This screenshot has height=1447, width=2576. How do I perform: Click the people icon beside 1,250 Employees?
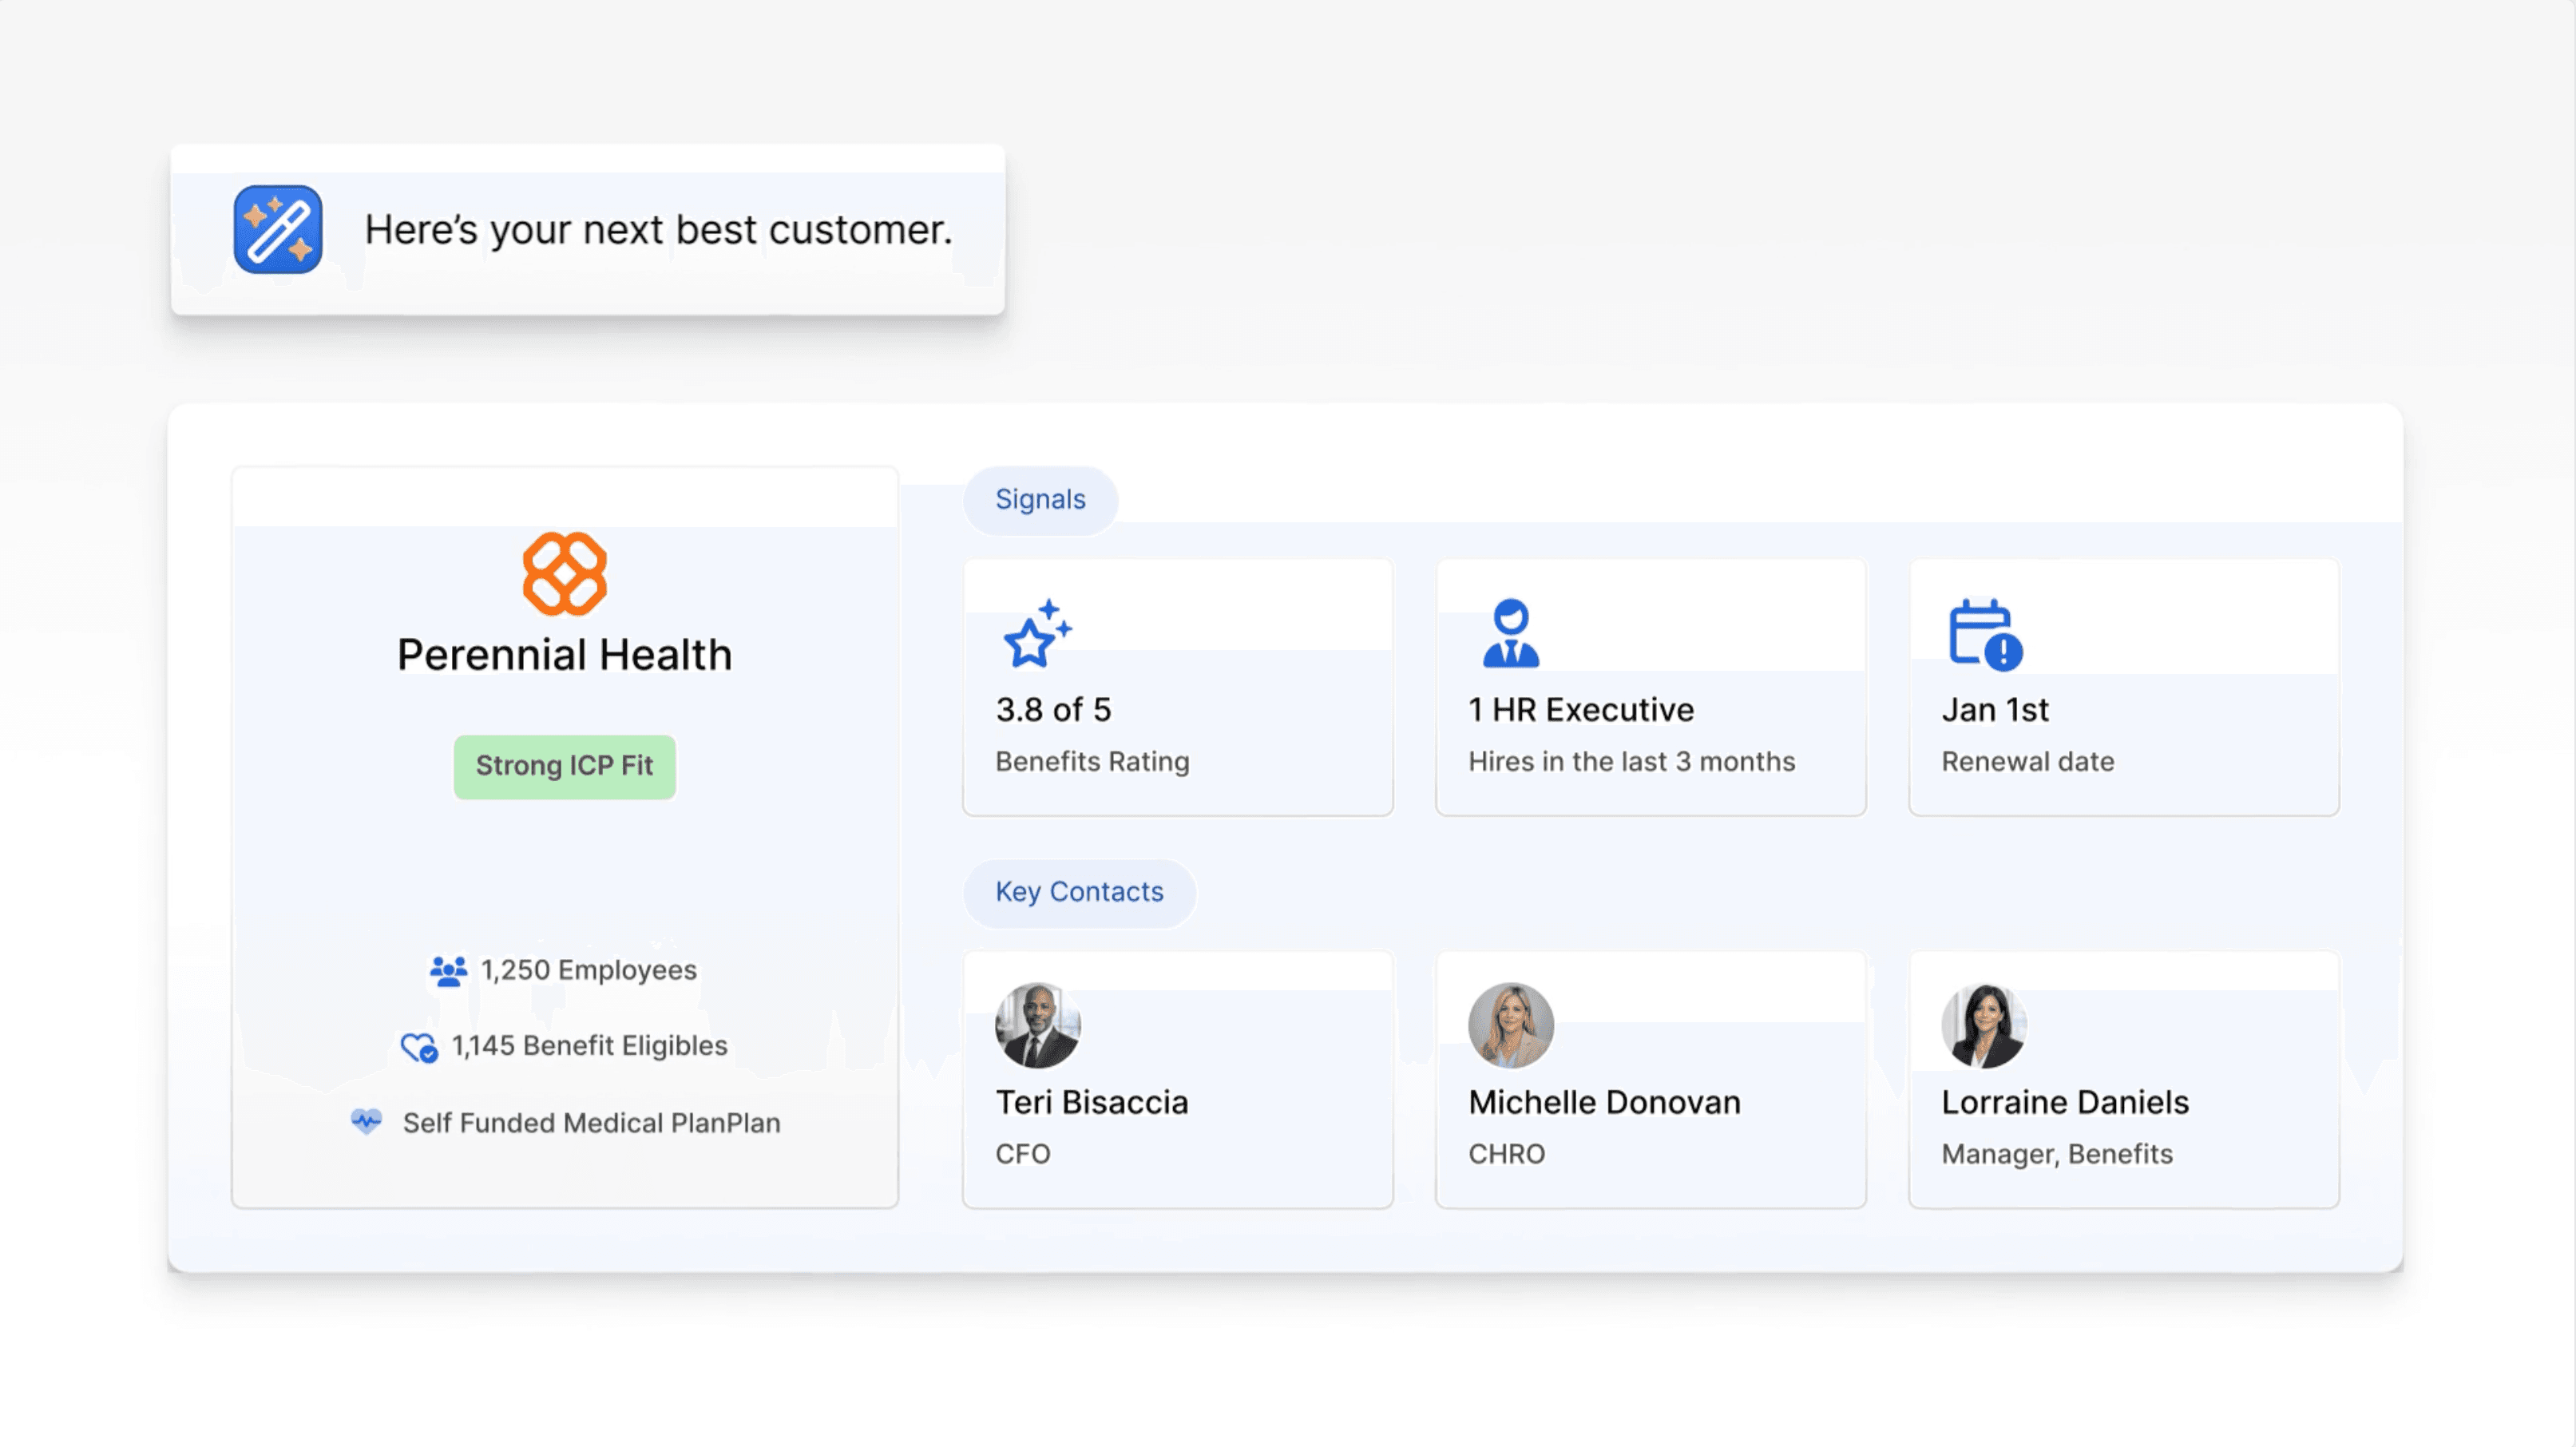coord(448,971)
